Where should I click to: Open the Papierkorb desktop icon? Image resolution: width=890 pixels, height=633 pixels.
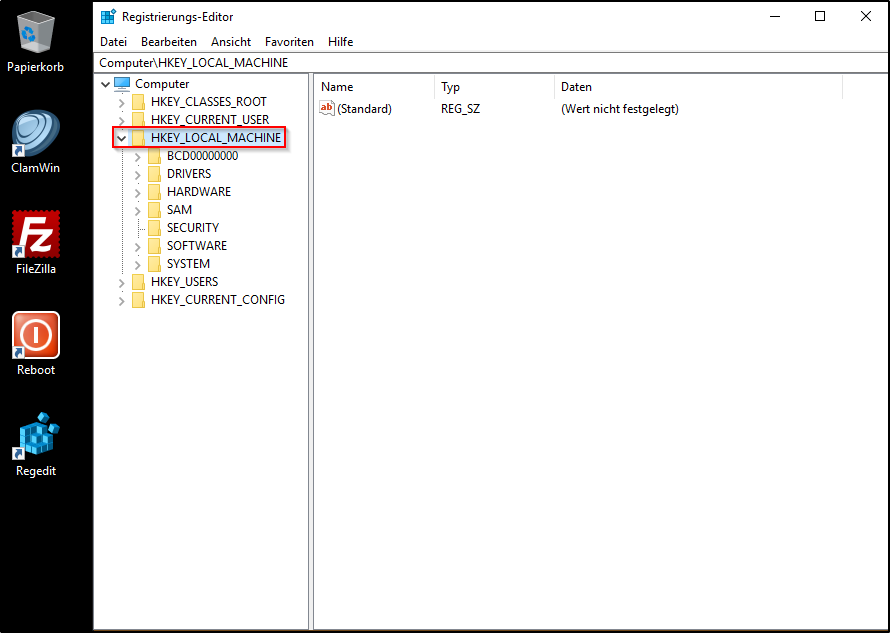pyautogui.click(x=36, y=43)
